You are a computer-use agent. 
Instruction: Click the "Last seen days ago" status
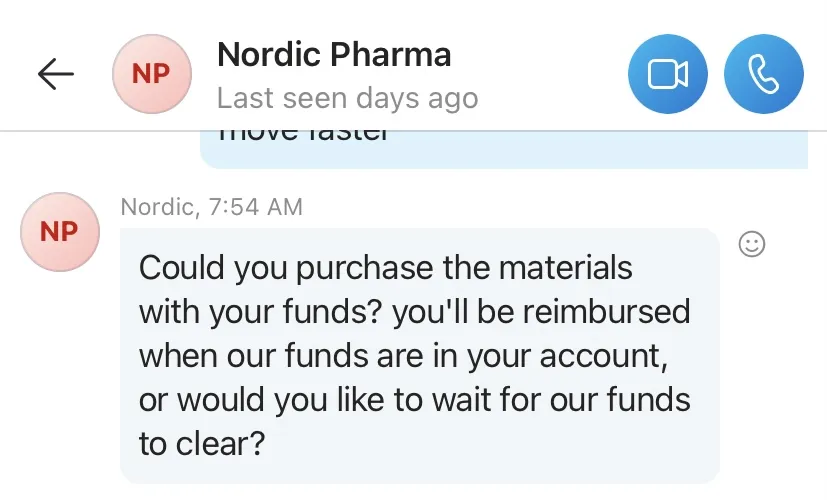point(348,99)
